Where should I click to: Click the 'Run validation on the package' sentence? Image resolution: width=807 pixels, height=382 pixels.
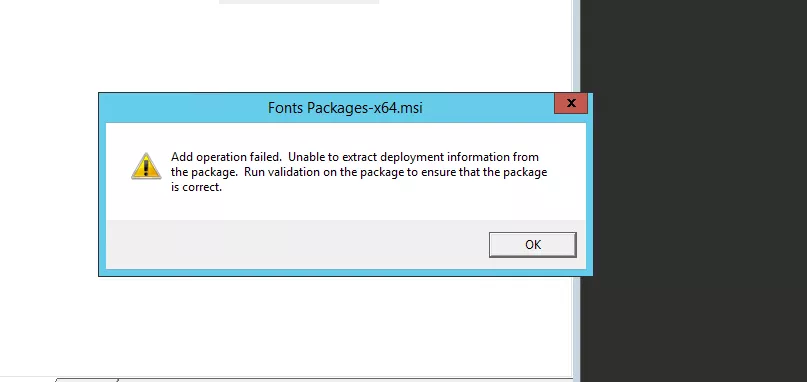coord(324,172)
